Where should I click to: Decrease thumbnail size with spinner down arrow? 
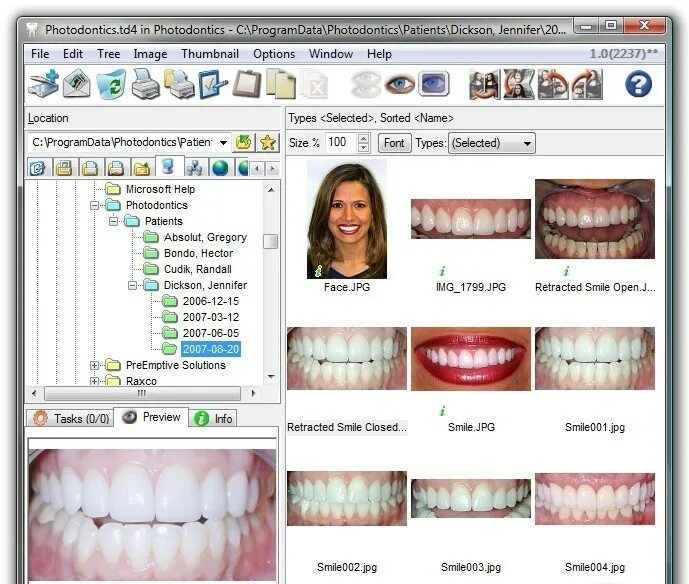(x=363, y=147)
